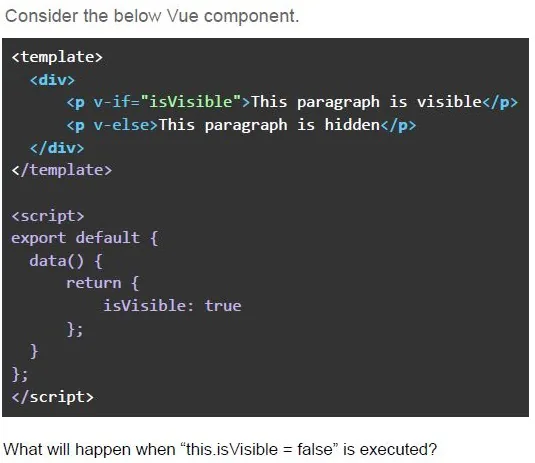
Task: Click the 'export default' line
Action: coord(85,238)
